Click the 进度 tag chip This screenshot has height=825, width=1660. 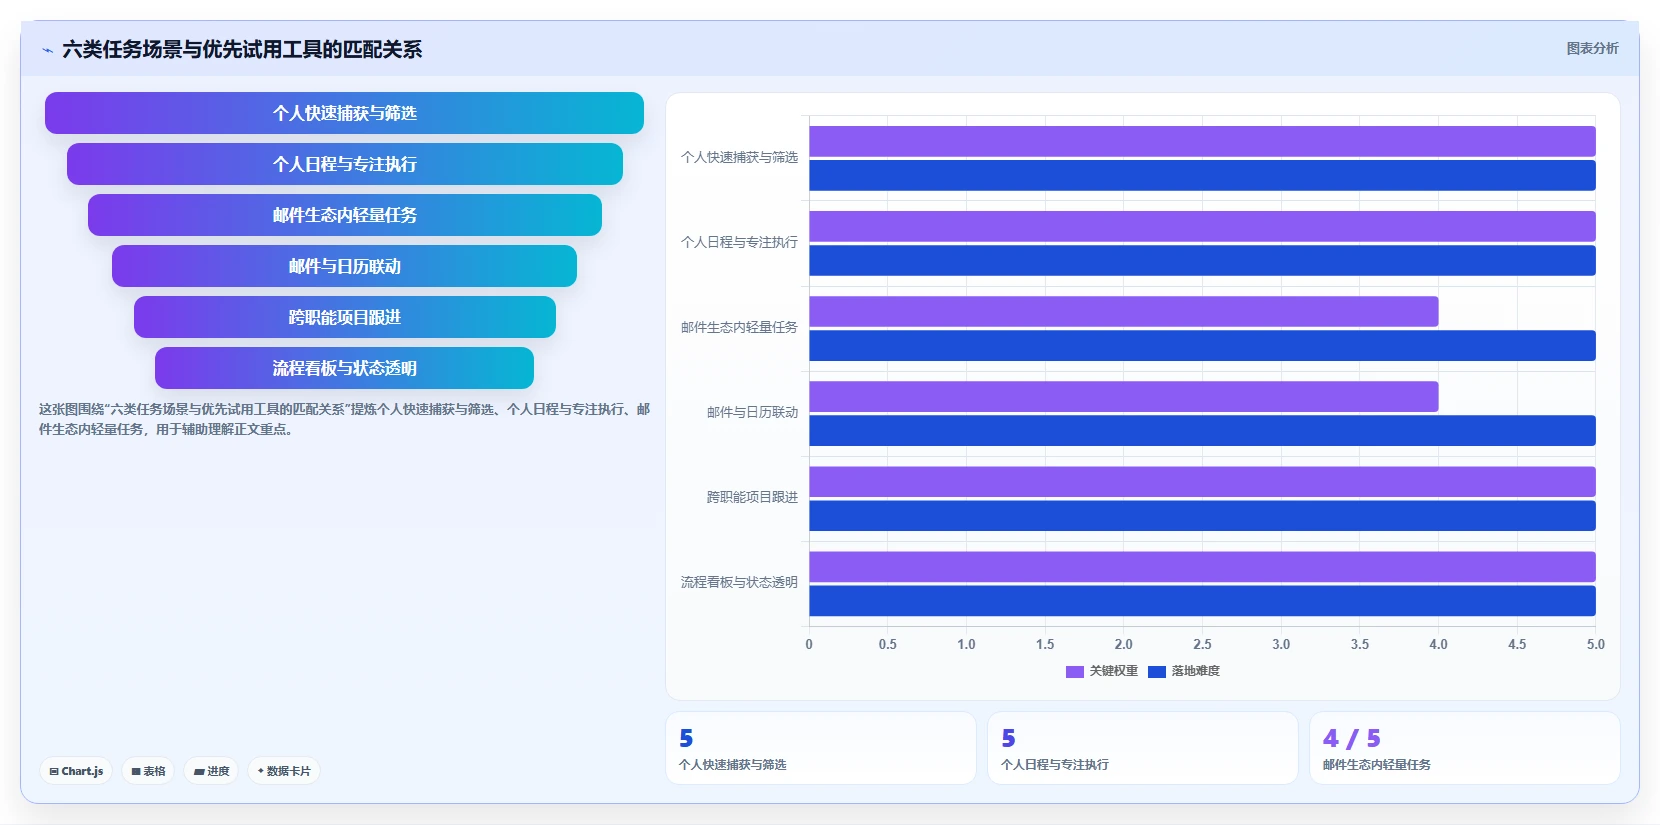211,771
